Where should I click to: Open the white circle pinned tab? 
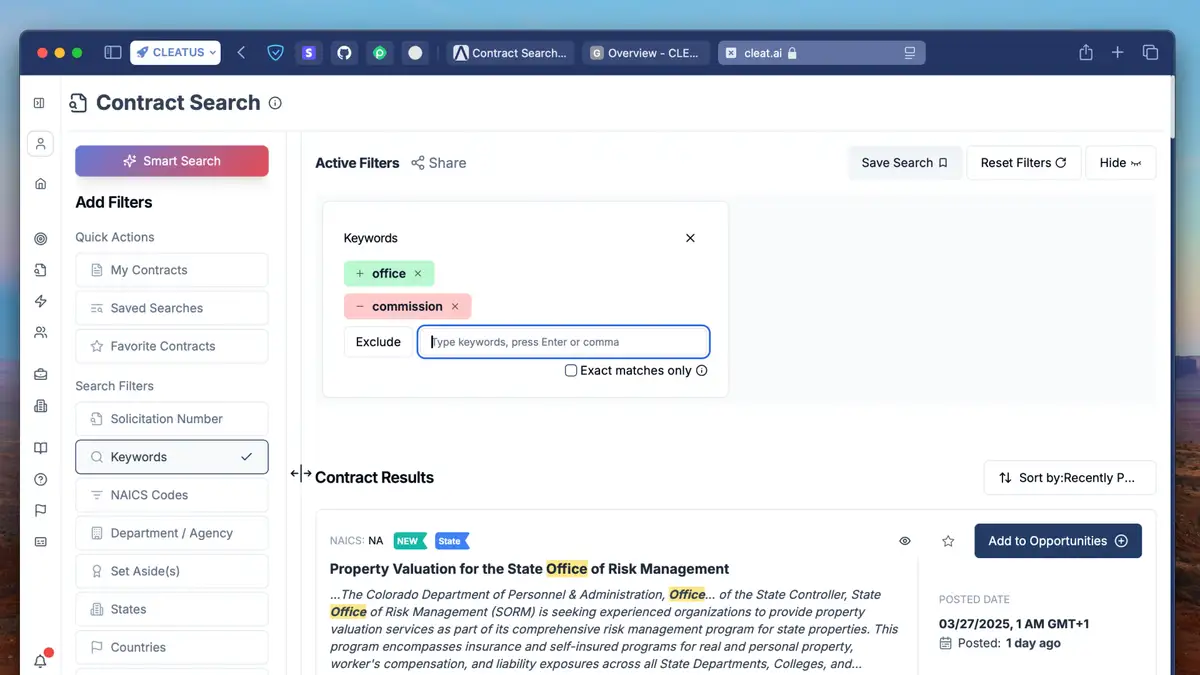(415, 53)
